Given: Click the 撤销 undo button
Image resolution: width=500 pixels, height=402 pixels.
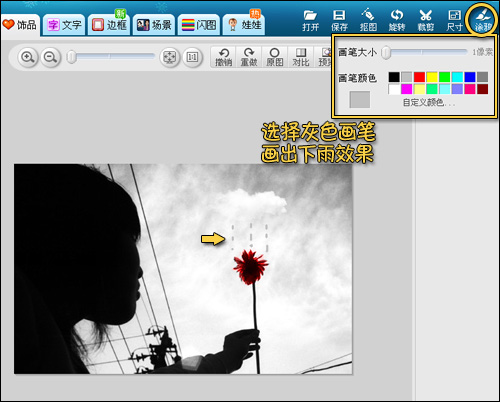Looking at the screenshot, I should (223, 57).
